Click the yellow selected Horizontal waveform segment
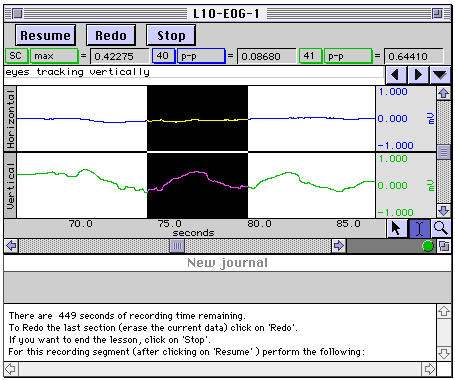 pyautogui.click(x=197, y=120)
